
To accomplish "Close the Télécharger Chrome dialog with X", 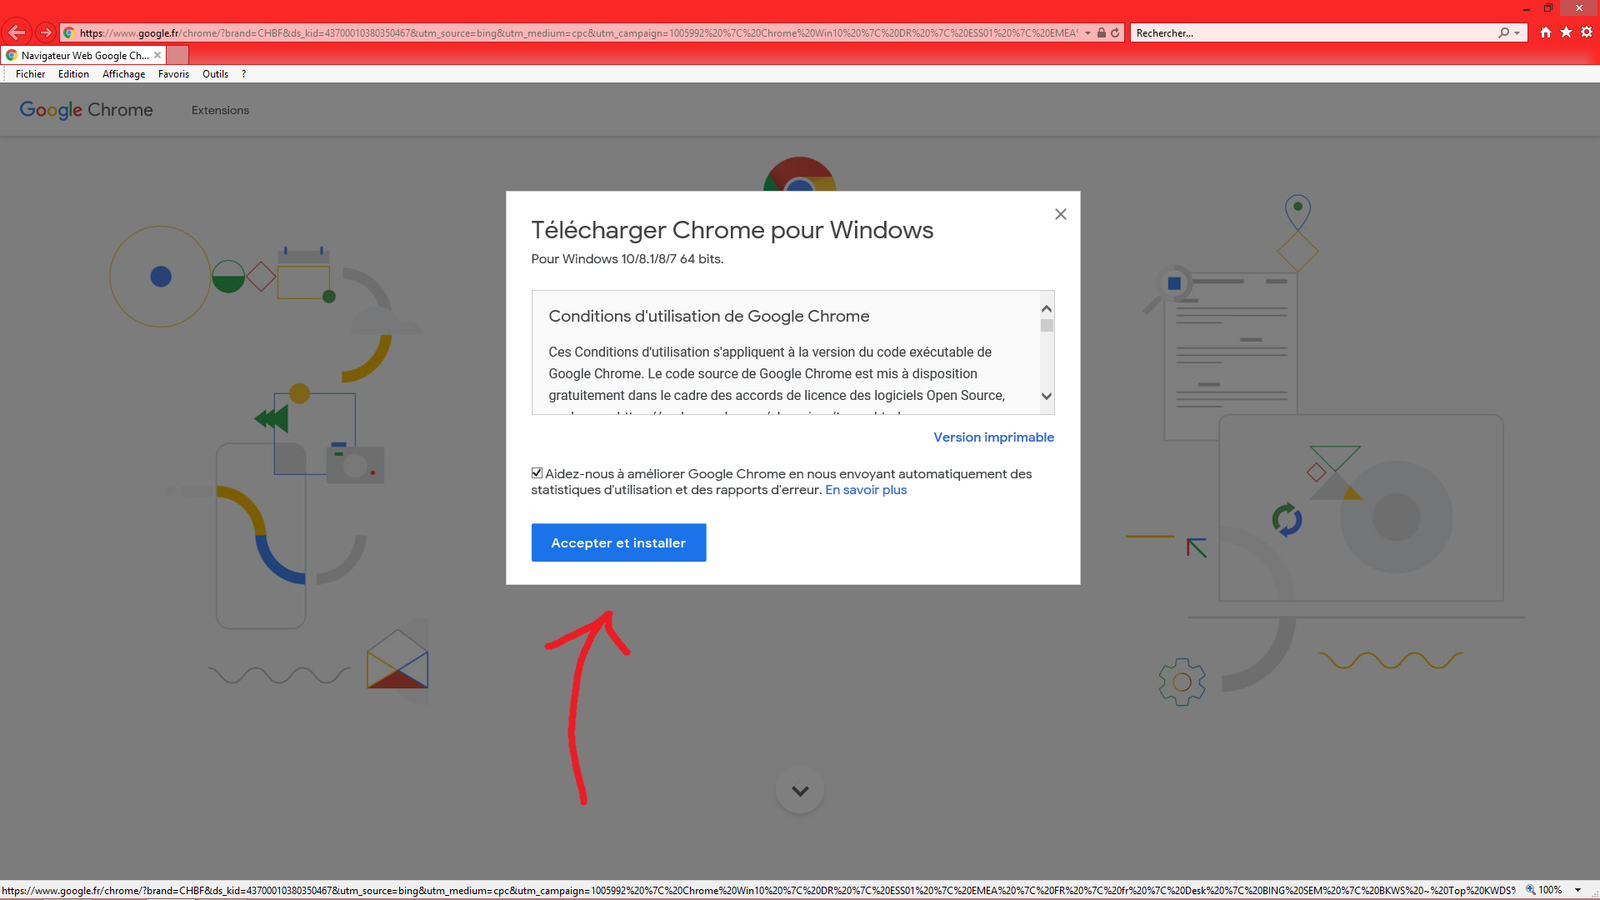I will pyautogui.click(x=1060, y=214).
